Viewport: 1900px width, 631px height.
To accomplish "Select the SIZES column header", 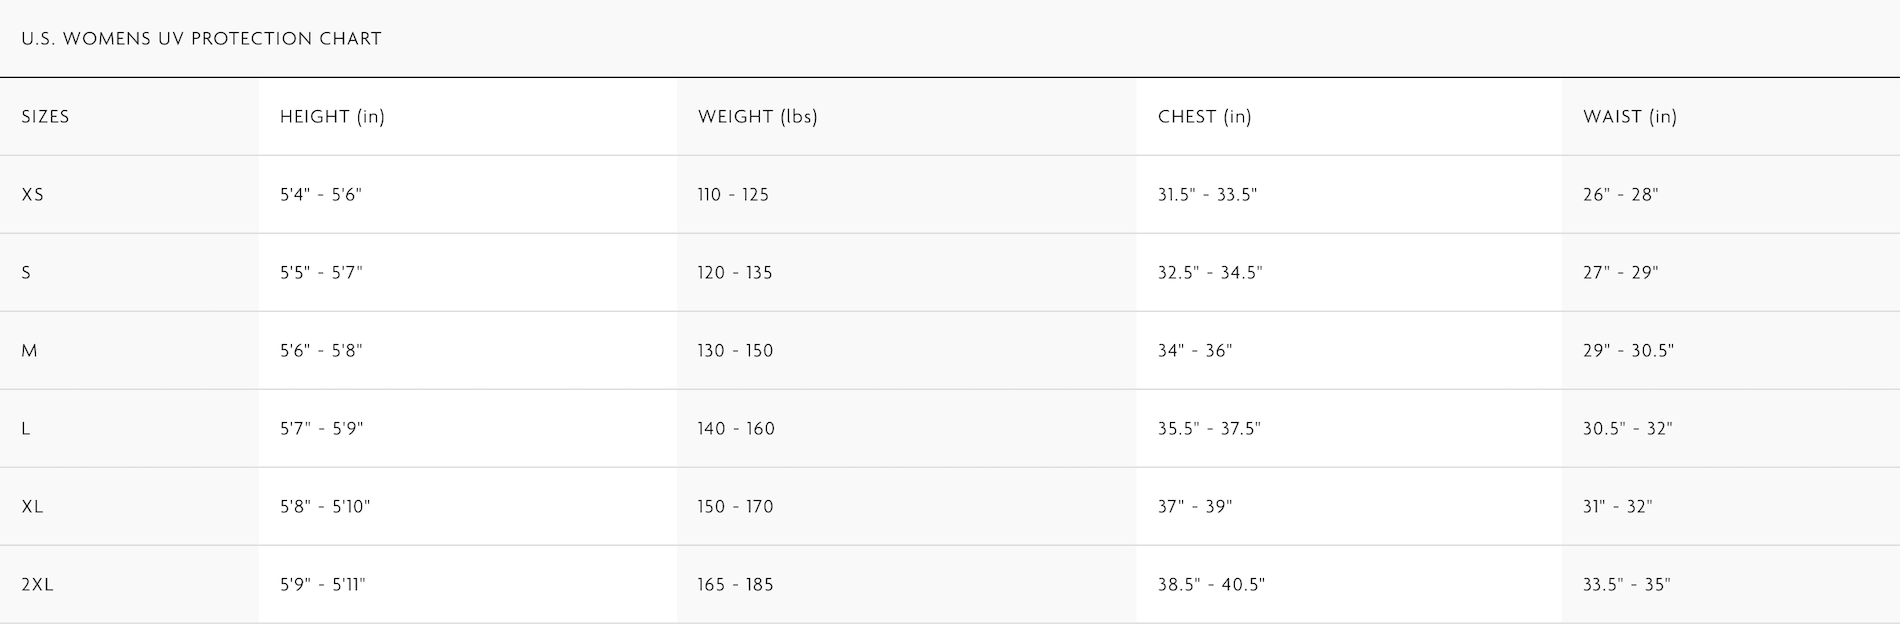I will click(x=46, y=117).
